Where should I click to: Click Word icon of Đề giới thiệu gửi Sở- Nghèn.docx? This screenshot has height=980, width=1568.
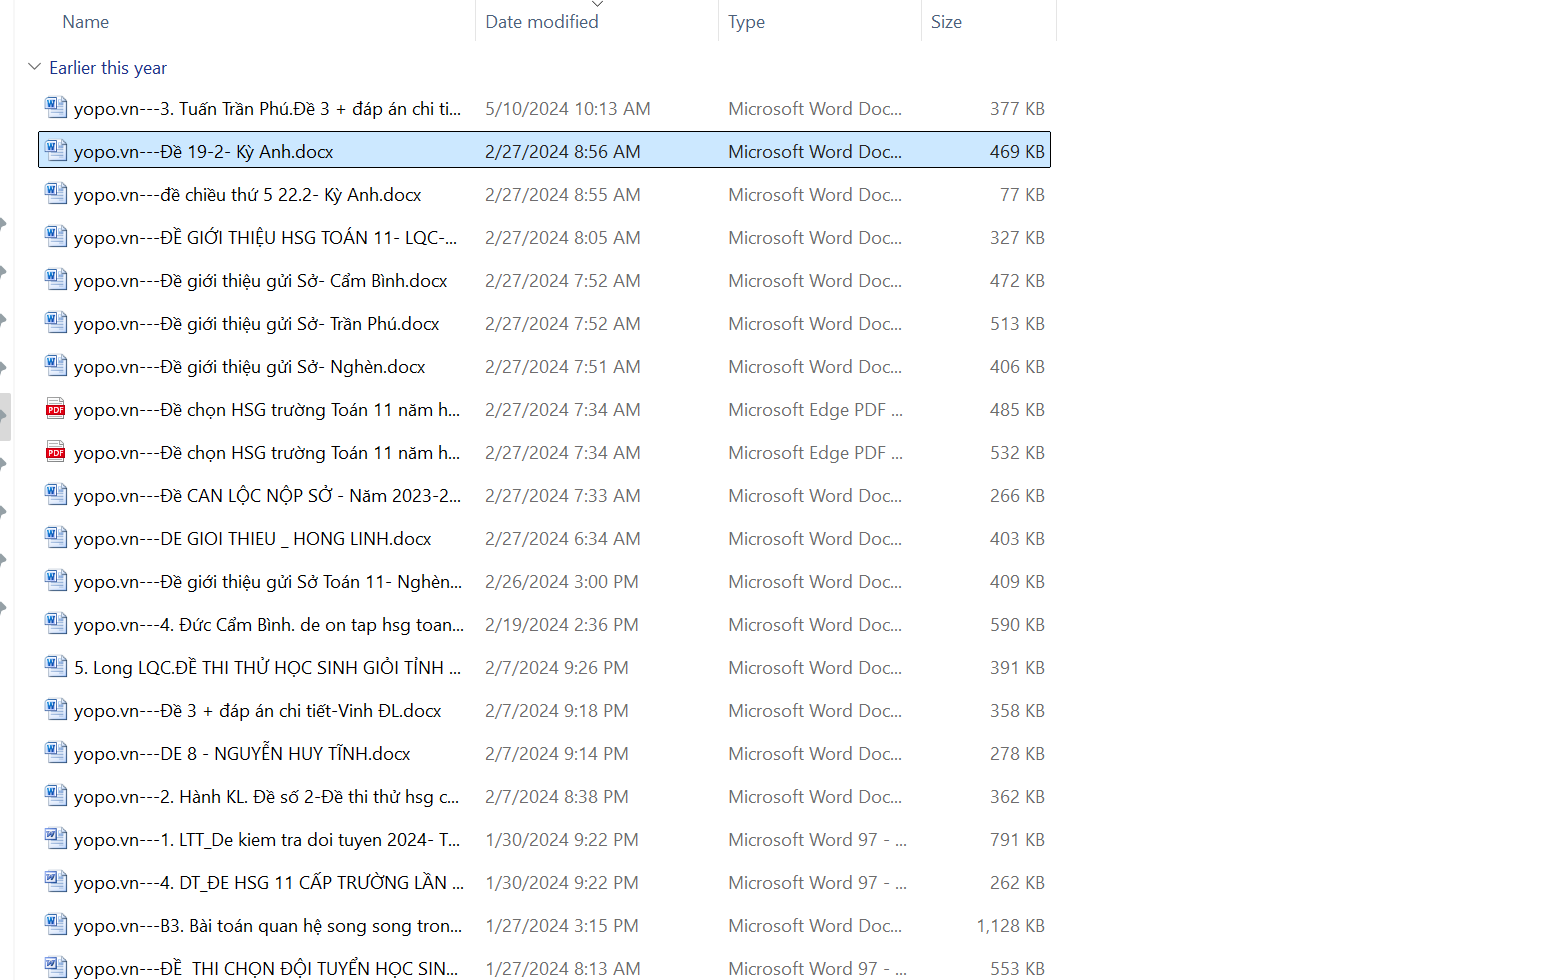(56, 365)
